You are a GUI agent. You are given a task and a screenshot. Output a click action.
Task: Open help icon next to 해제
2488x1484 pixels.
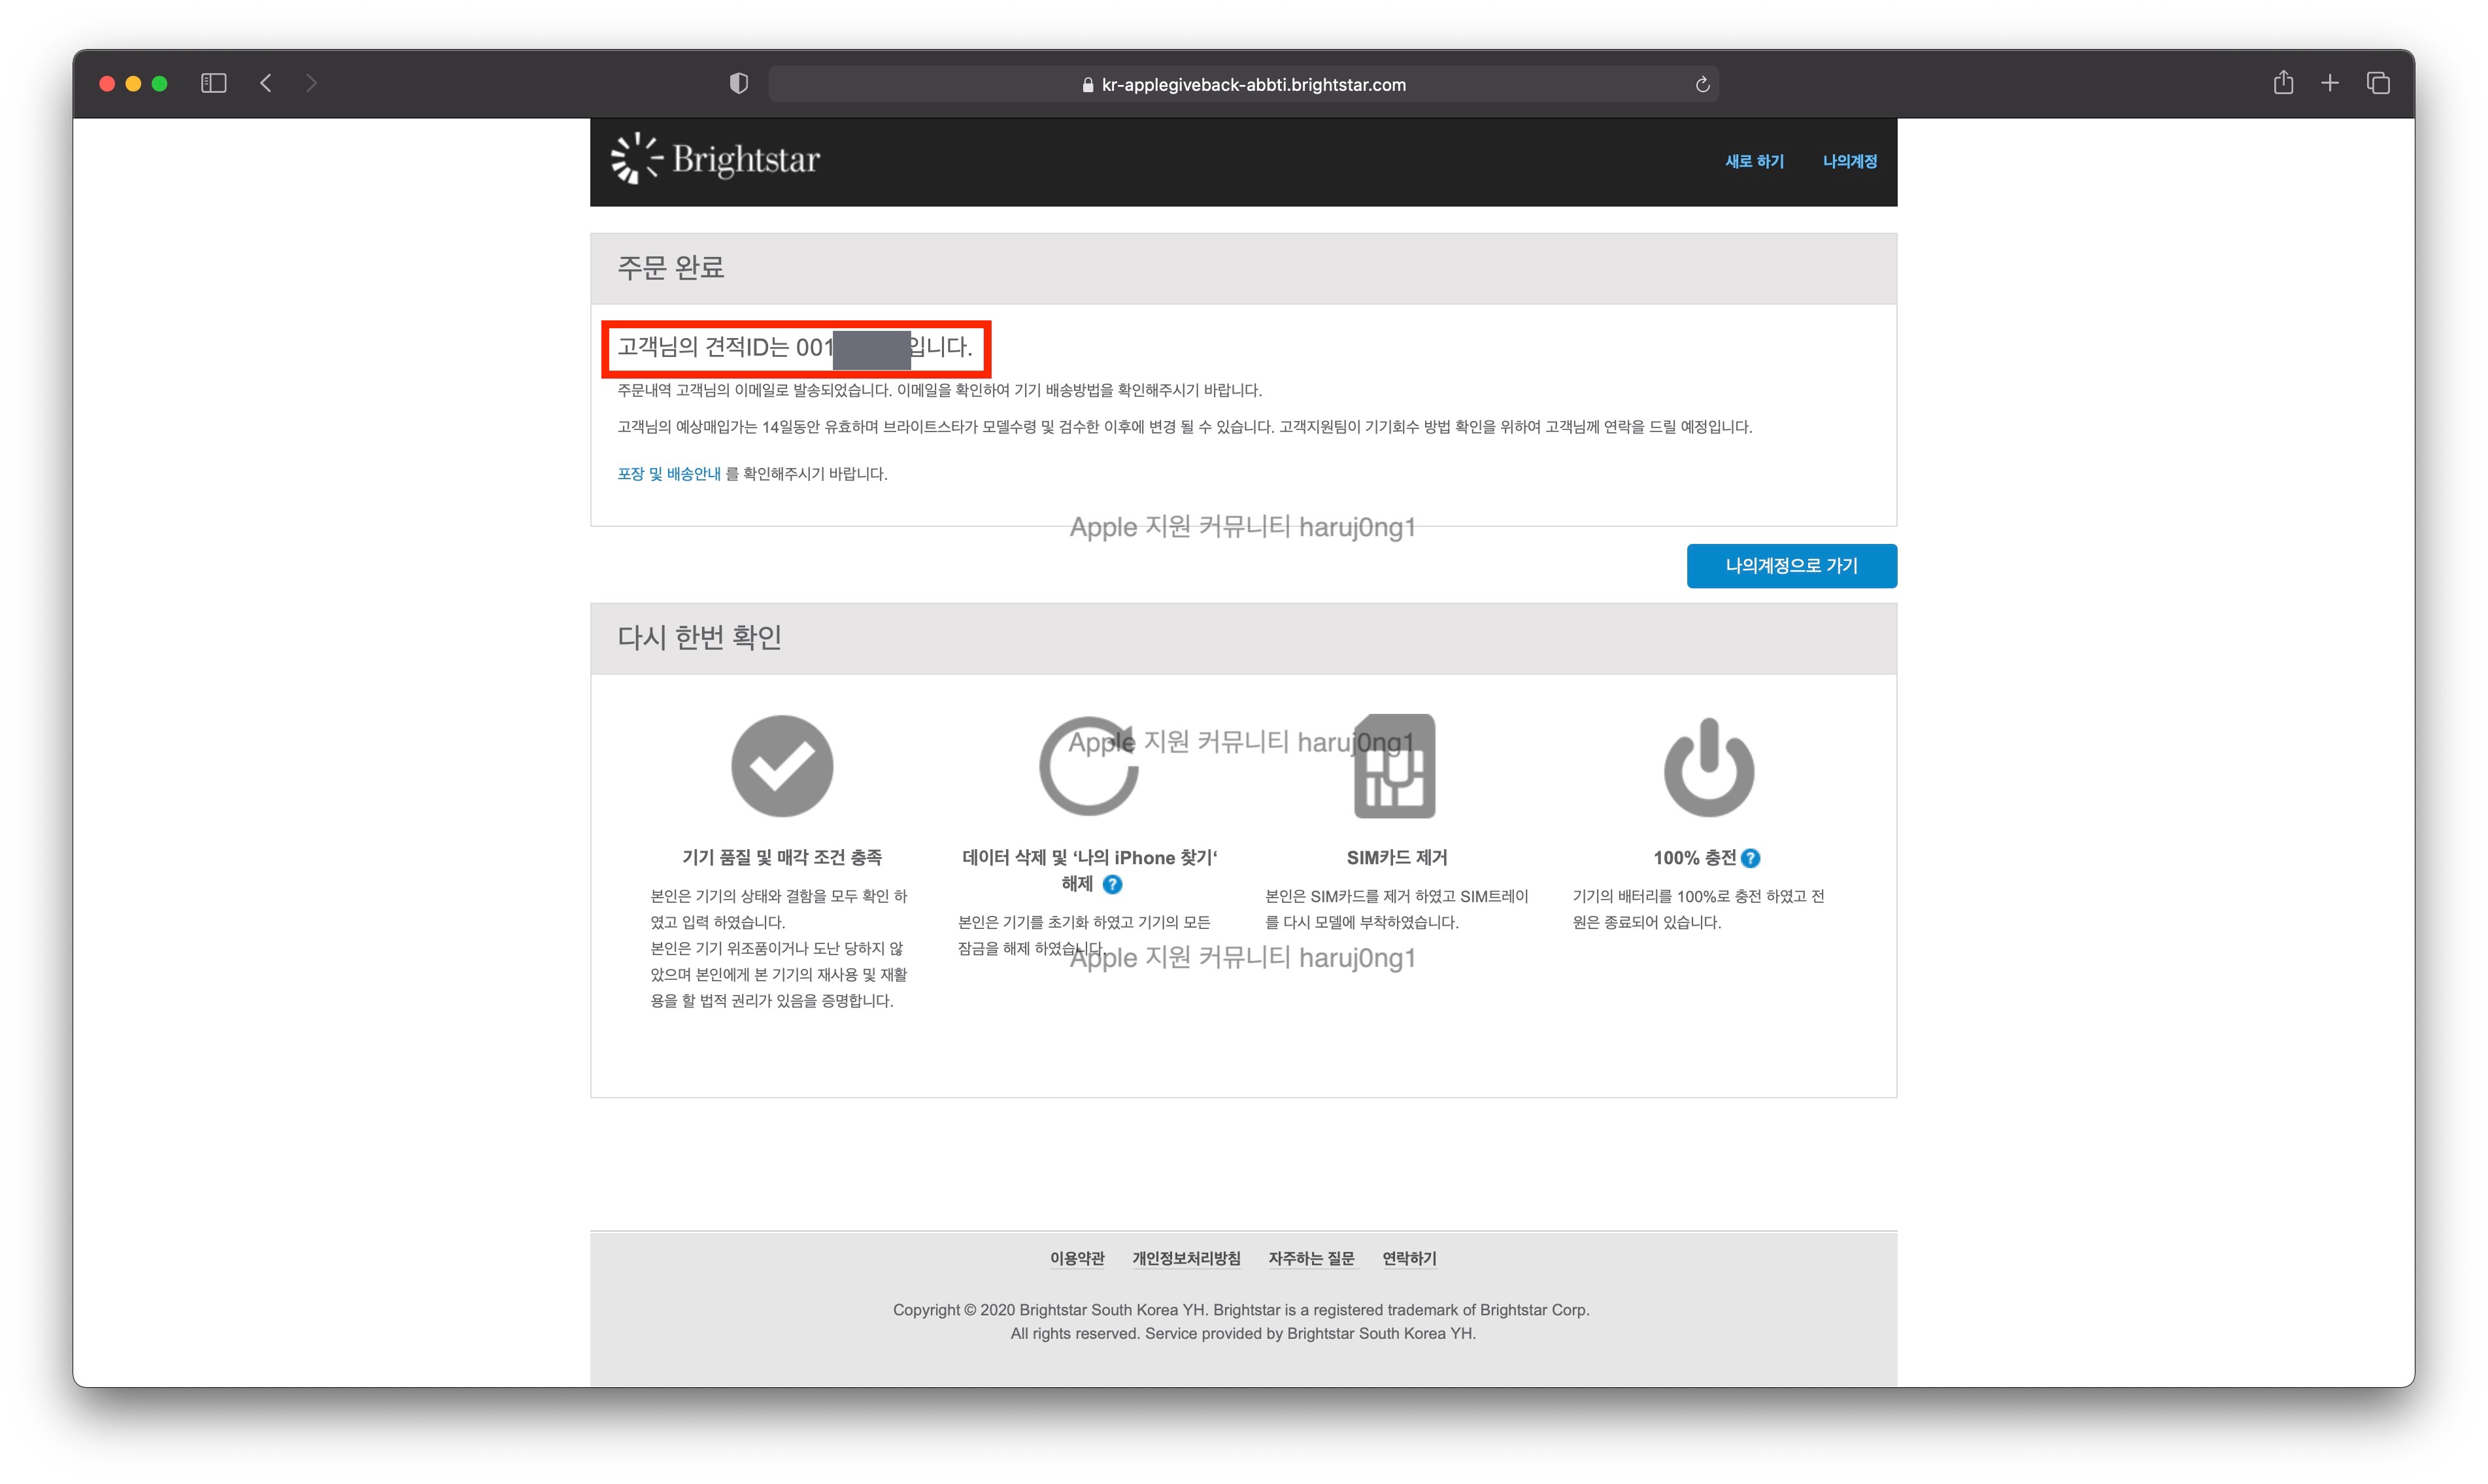pos(1112,884)
